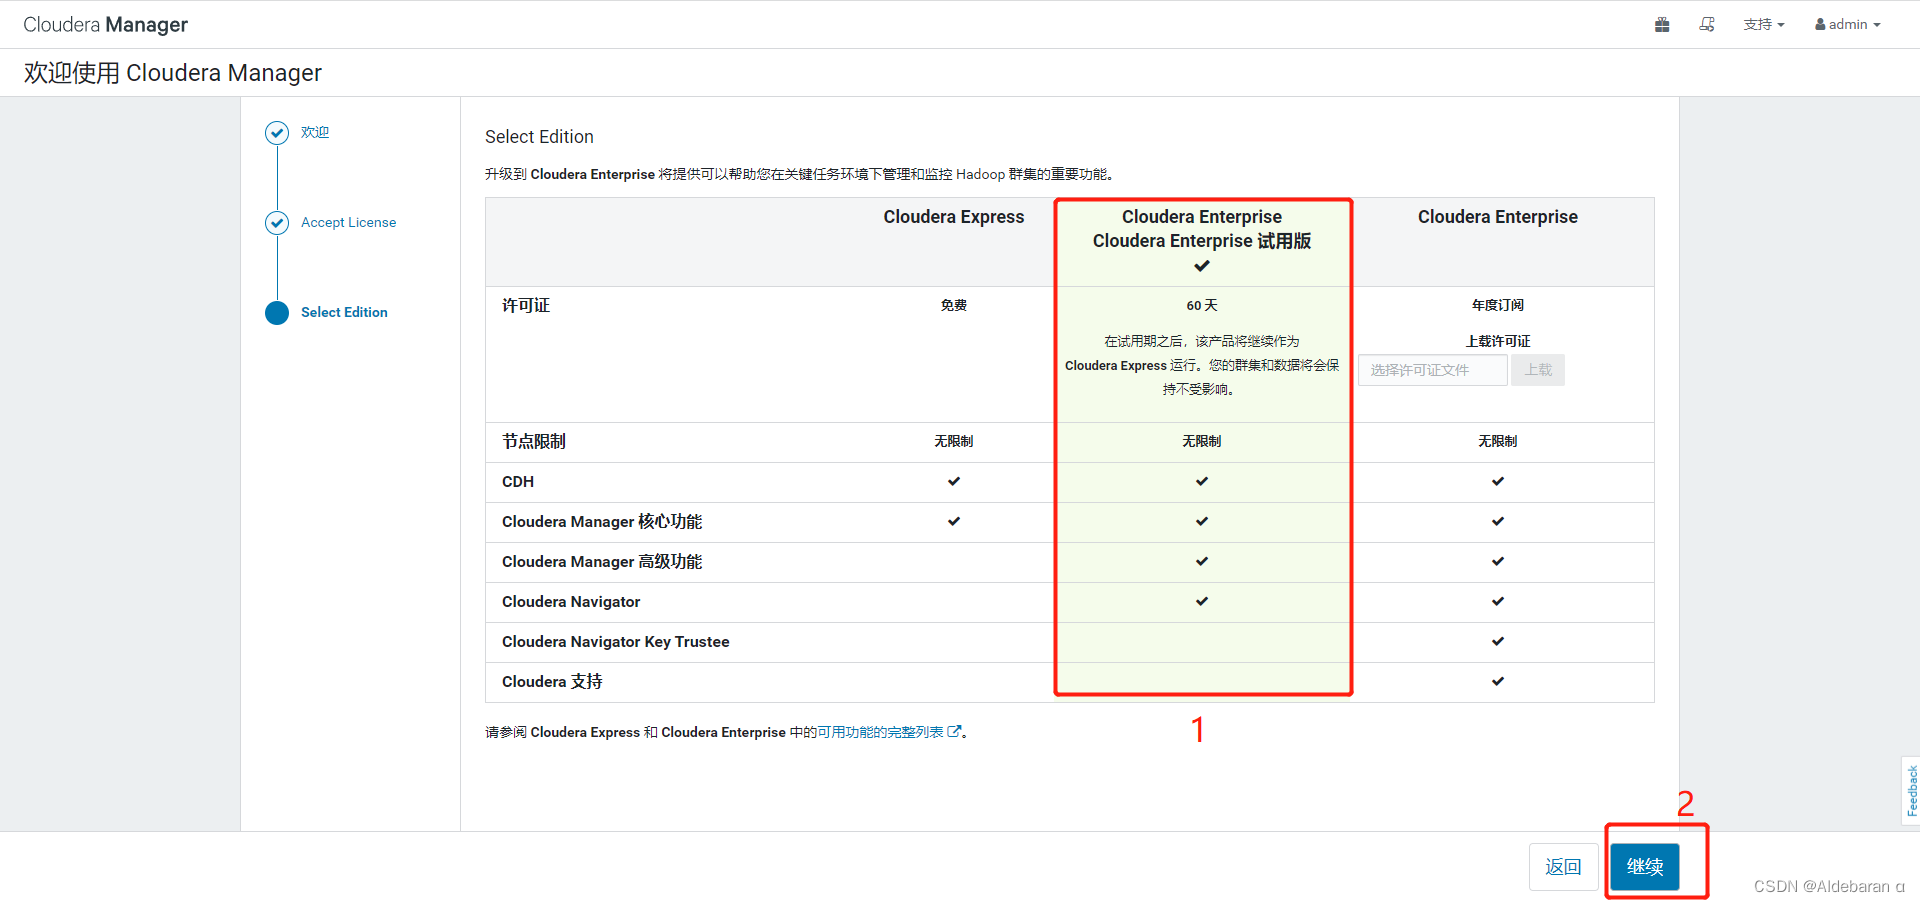Screen dimensions: 1920x902
Task: Open the running commands icon in header
Action: coord(1707,24)
